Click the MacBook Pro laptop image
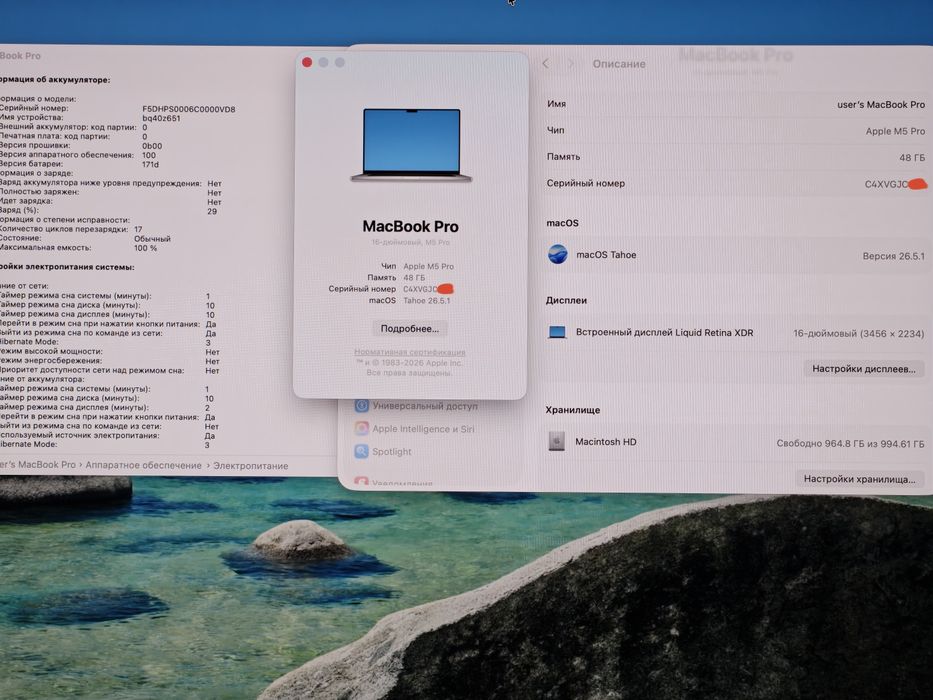Image resolution: width=933 pixels, height=700 pixels. tap(411, 145)
